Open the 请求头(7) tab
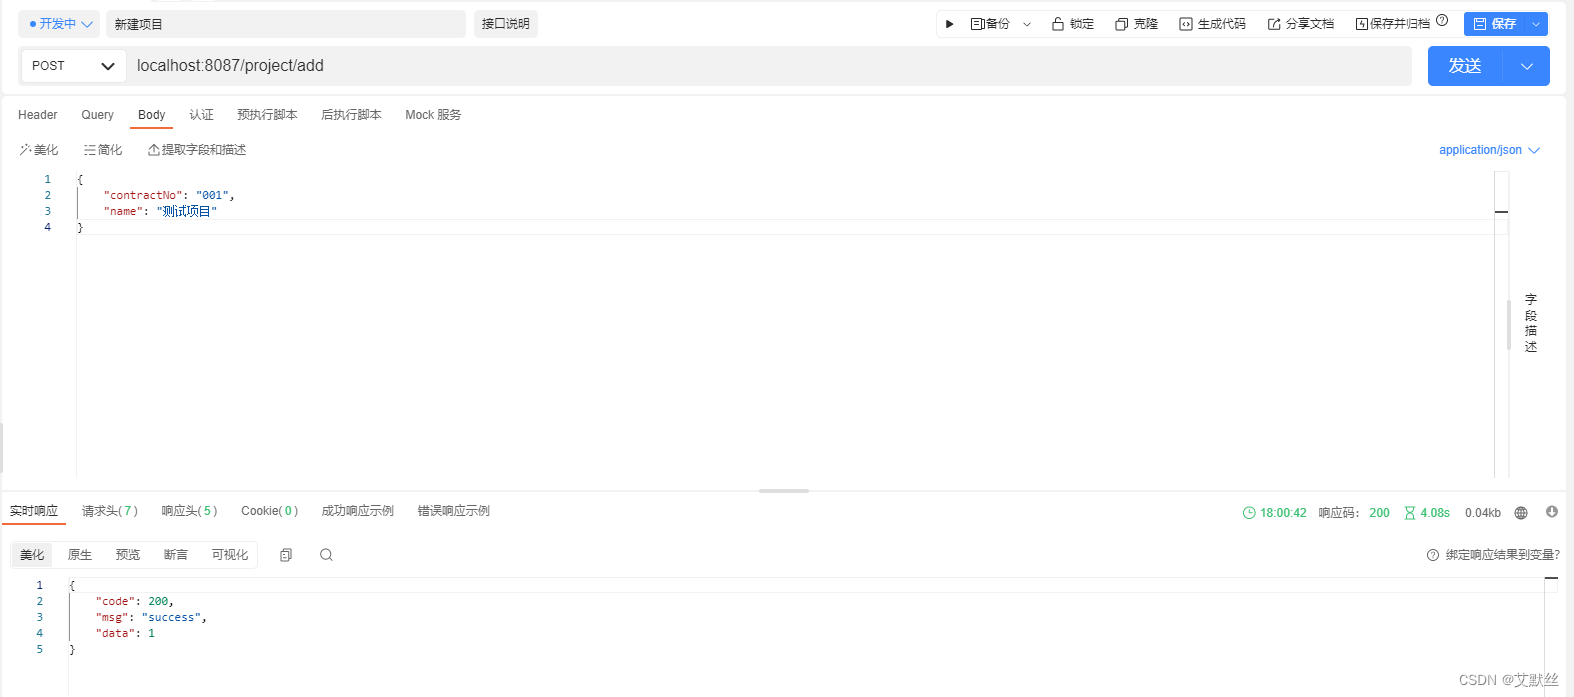The width and height of the screenshot is (1574, 697). click(x=110, y=511)
